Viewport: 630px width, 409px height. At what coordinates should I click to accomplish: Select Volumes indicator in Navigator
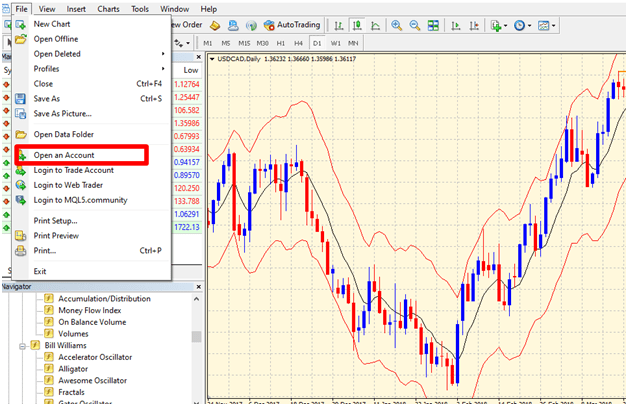coord(73,334)
